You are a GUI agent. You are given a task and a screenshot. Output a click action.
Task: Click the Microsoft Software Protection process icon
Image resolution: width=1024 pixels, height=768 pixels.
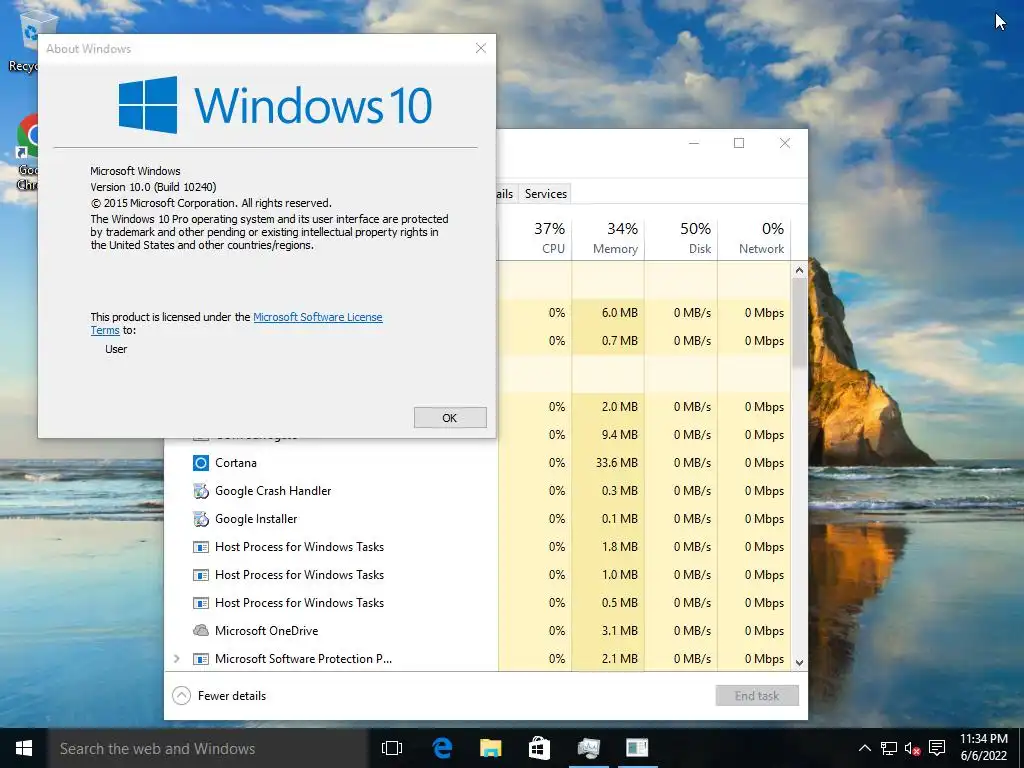pyautogui.click(x=200, y=659)
